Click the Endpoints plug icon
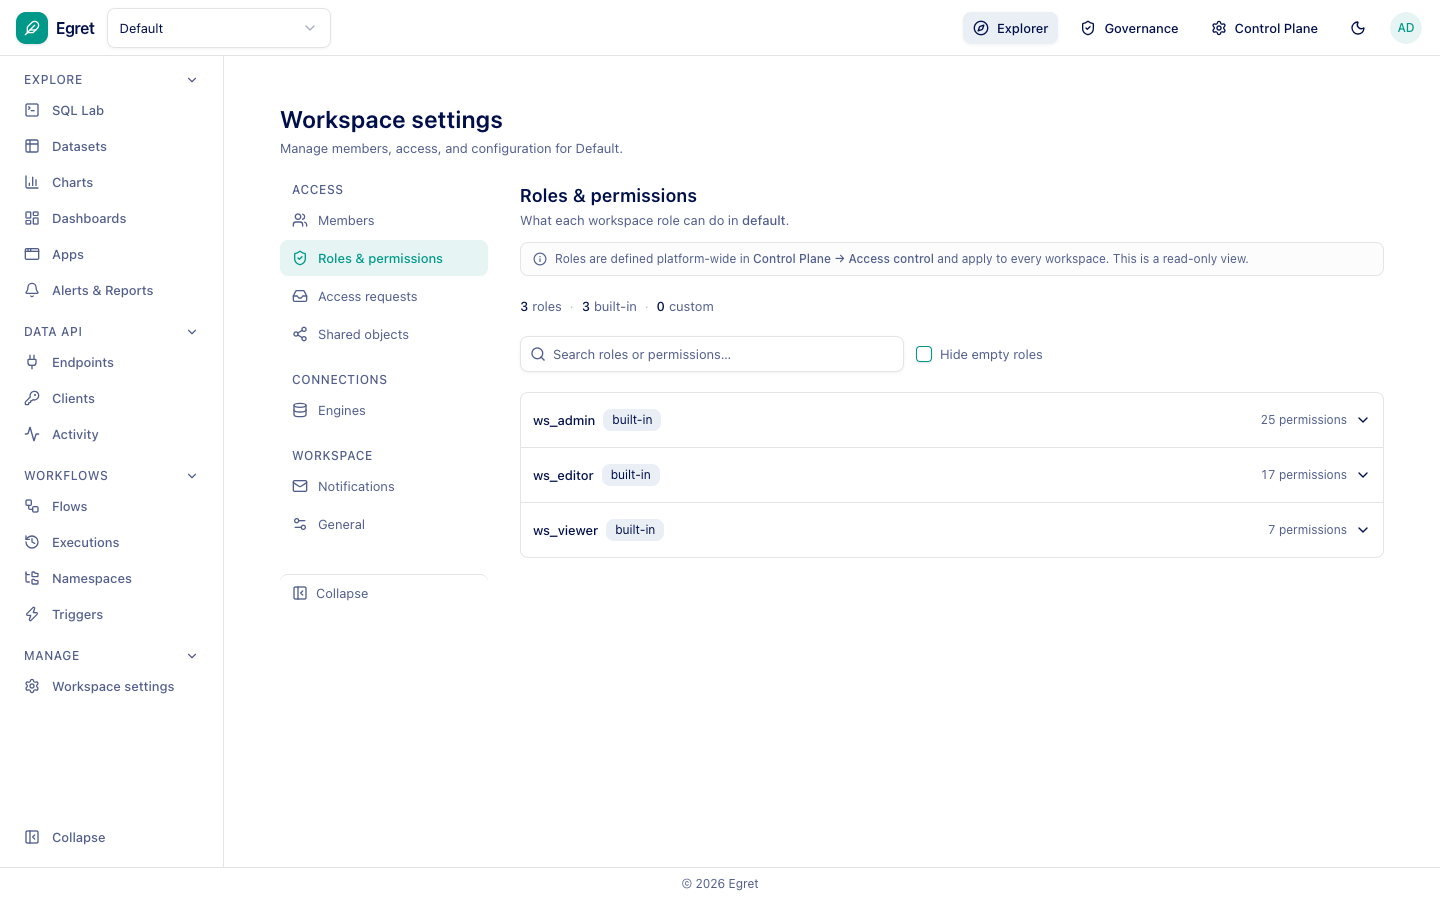Image resolution: width=1440 pixels, height=900 pixels. [x=32, y=362]
